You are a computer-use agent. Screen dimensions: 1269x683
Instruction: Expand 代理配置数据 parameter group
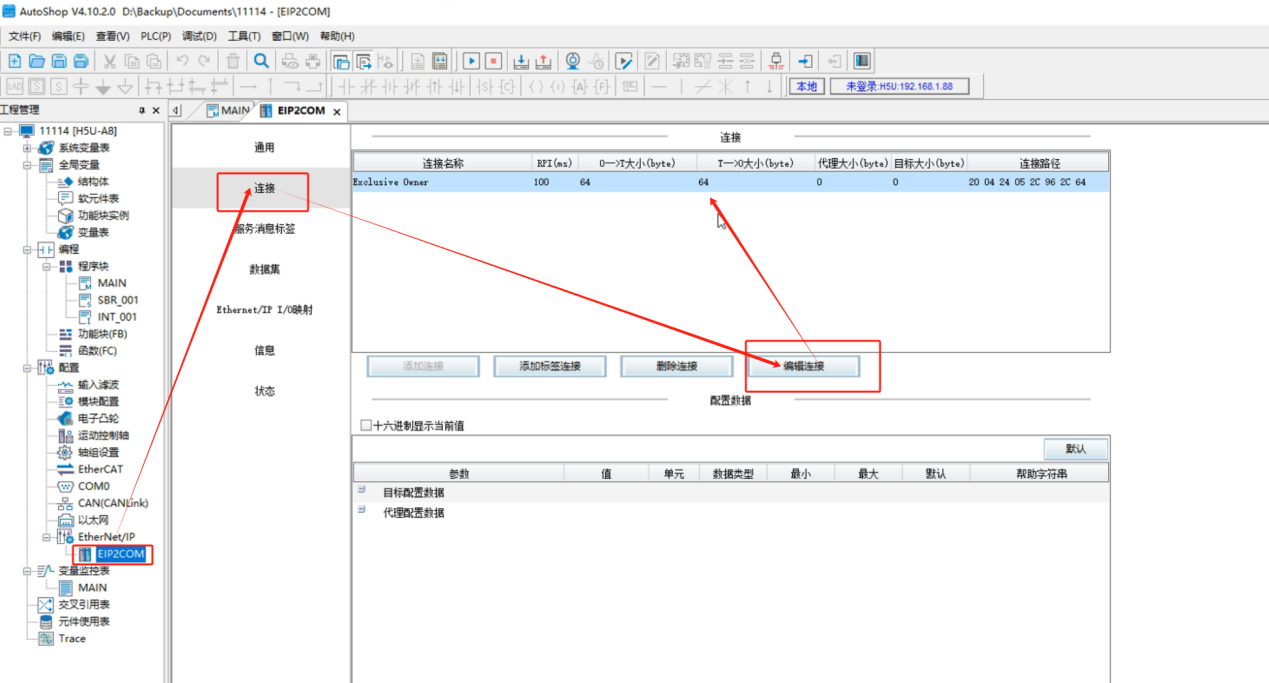coord(361,511)
